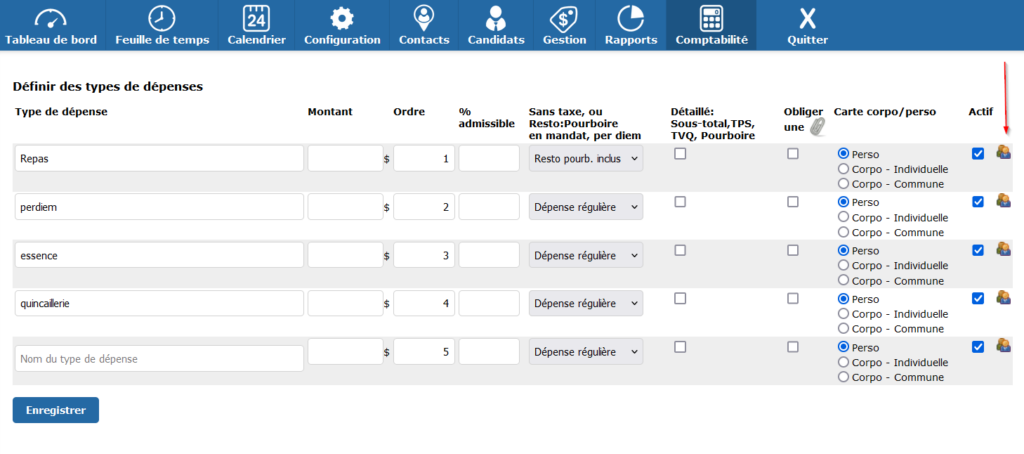Open the Tableau de bord gauge icon
The width and height of the screenshot is (1024, 454).
(49, 18)
